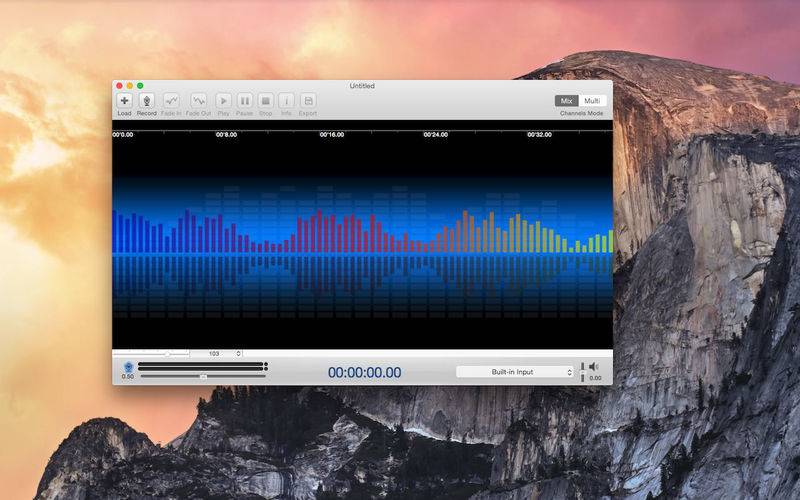
Task: Open the Built-in Input device dropdown
Action: tap(515, 372)
